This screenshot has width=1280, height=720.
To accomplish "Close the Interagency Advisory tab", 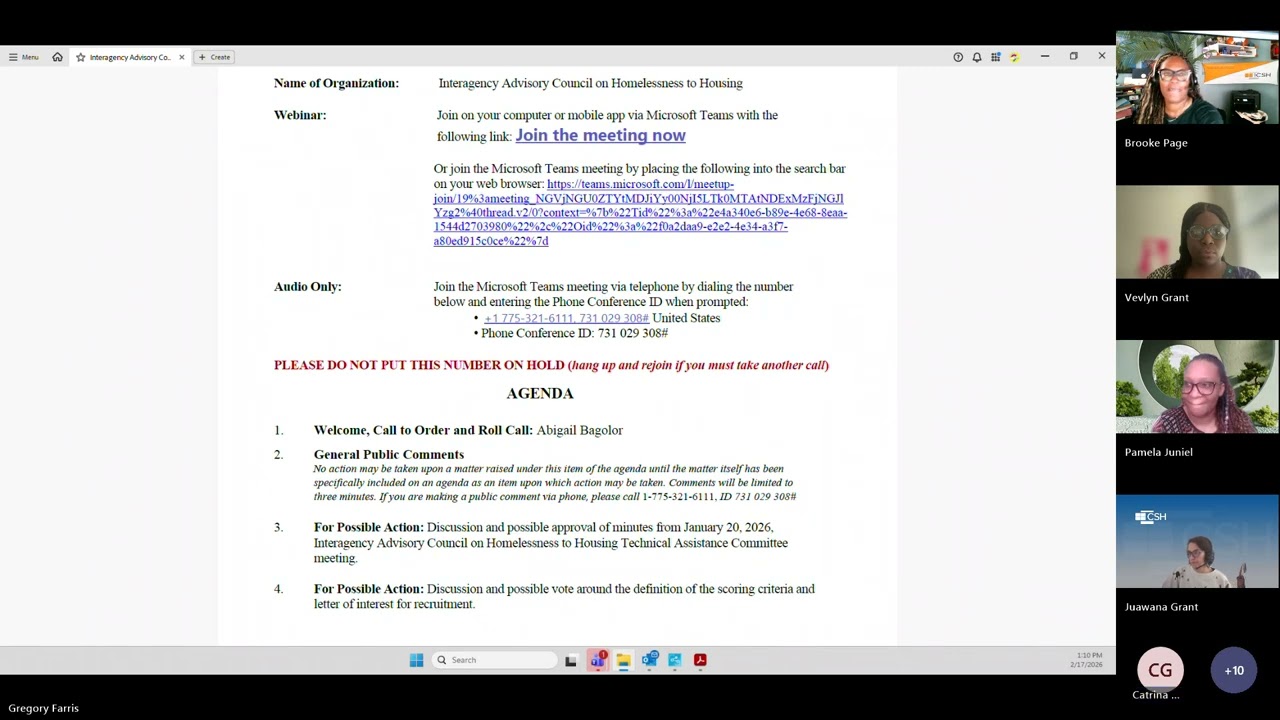I will point(181,57).
